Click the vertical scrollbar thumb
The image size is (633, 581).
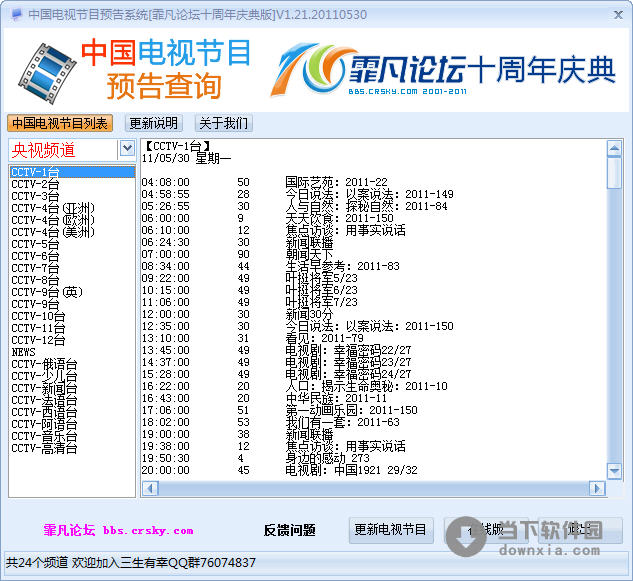(614, 173)
